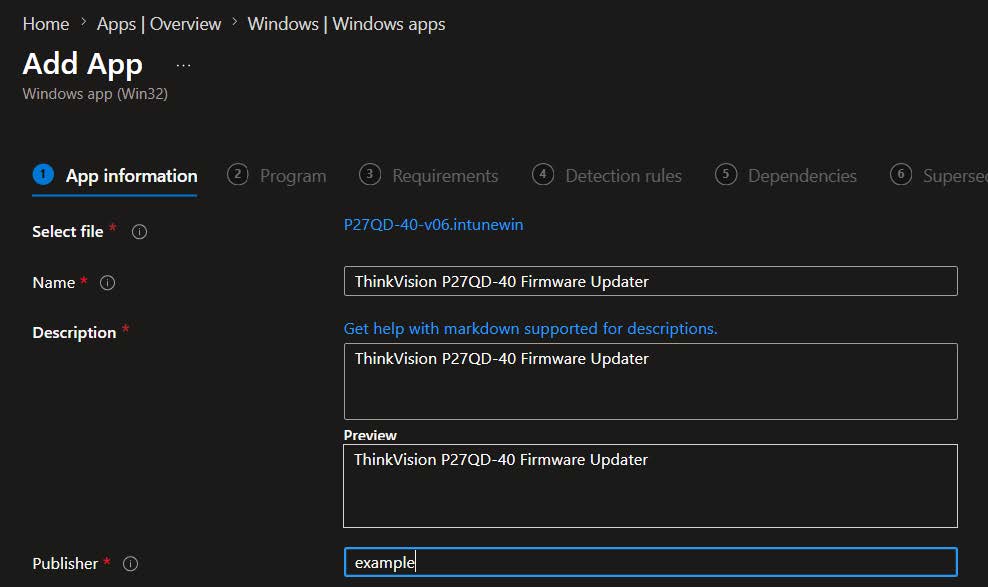Click step 3 circle icon for Requirements

(x=370, y=174)
